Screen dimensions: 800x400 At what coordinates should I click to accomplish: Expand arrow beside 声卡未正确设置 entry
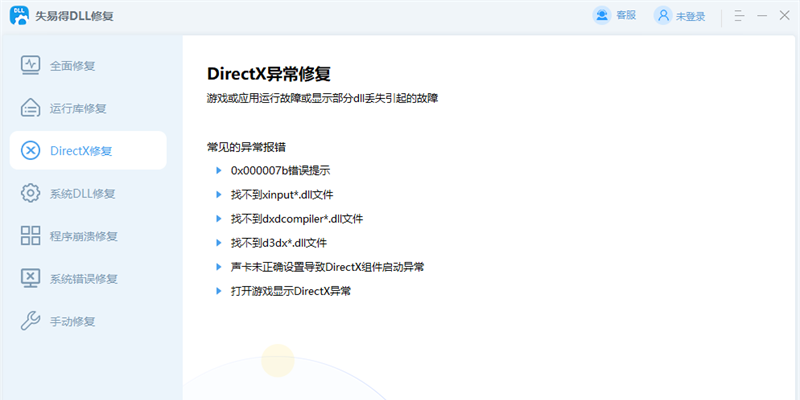[219, 267]
